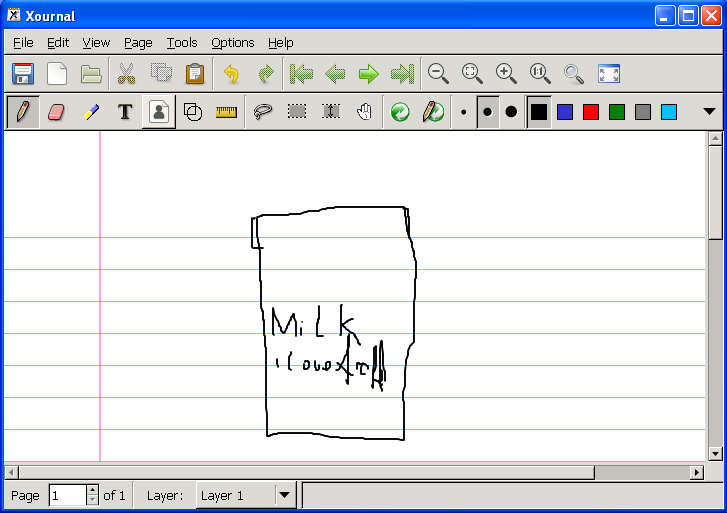This screenshot has height=513, width=727.
Task: Enable the shape recognizer tool
Action: pyautogui.click(x=193, y=112)
